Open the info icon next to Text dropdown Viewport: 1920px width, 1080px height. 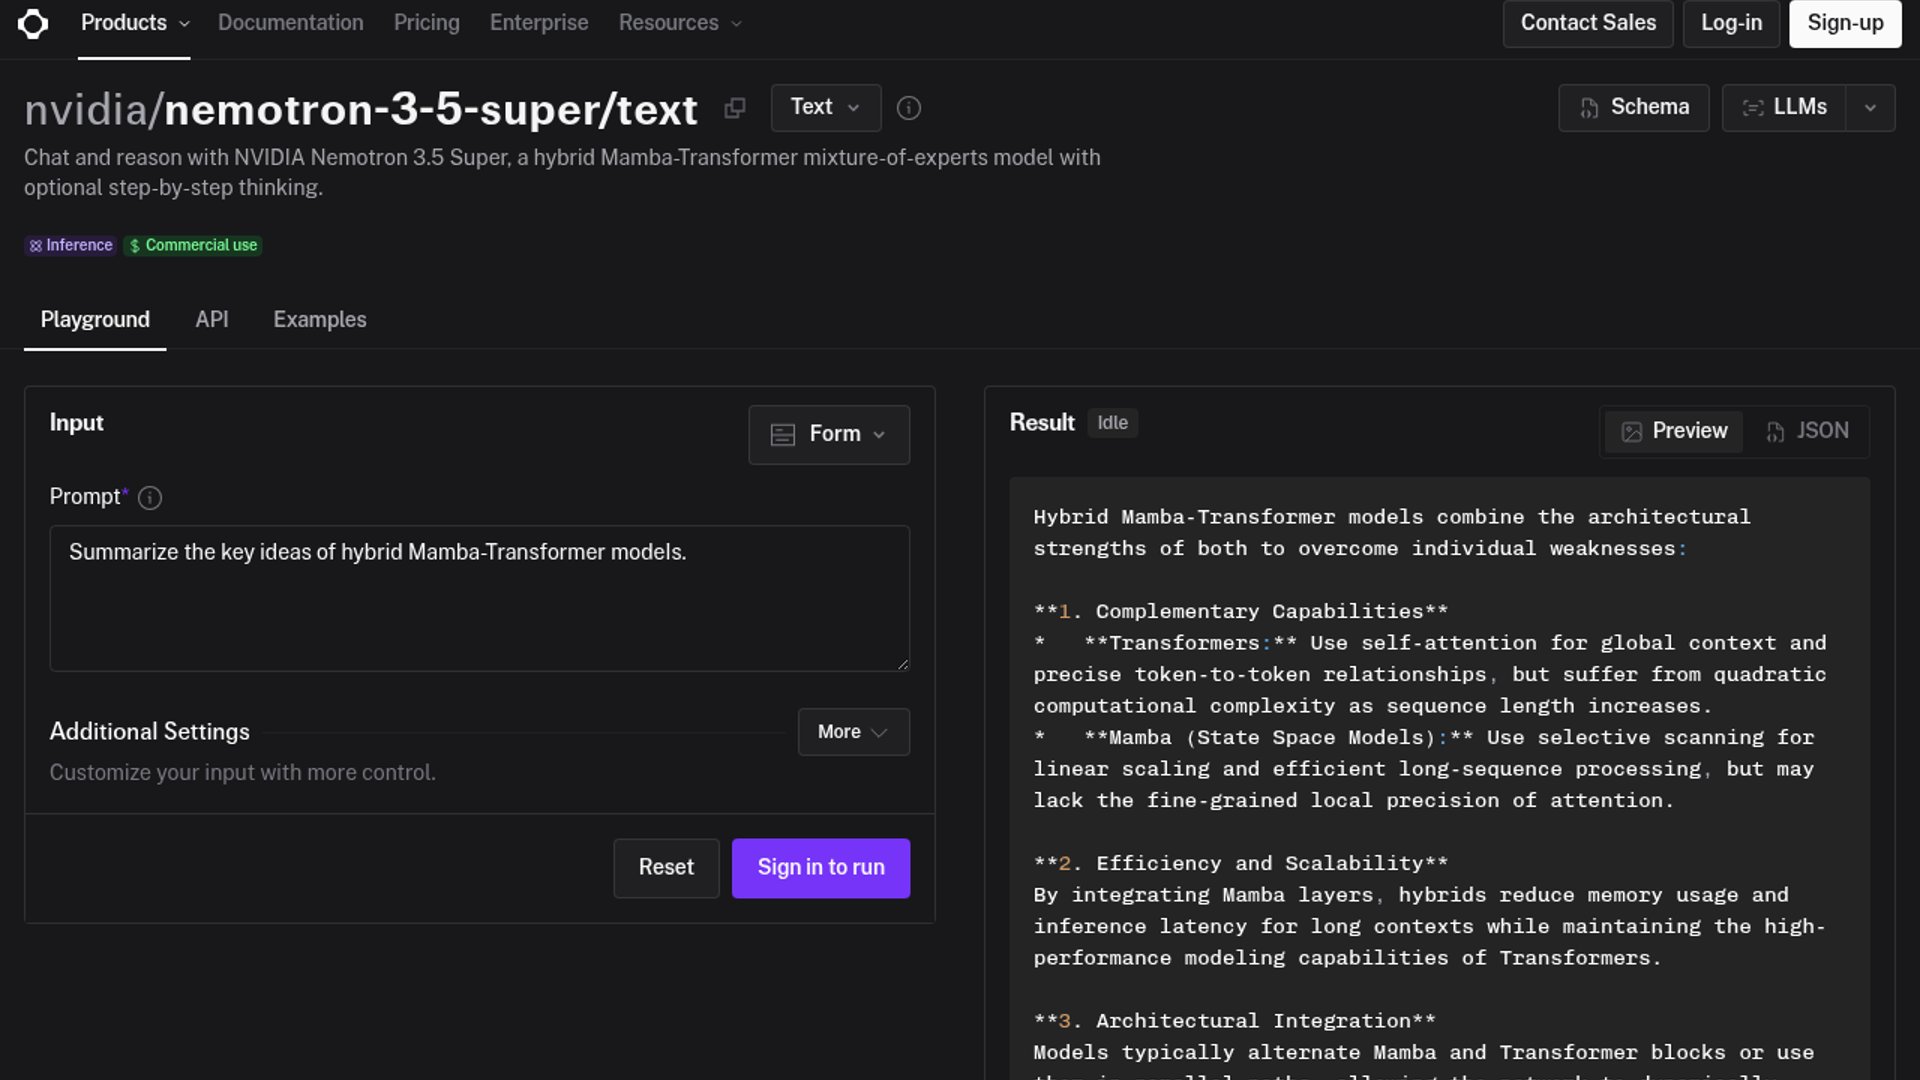(x=908, y=108)
